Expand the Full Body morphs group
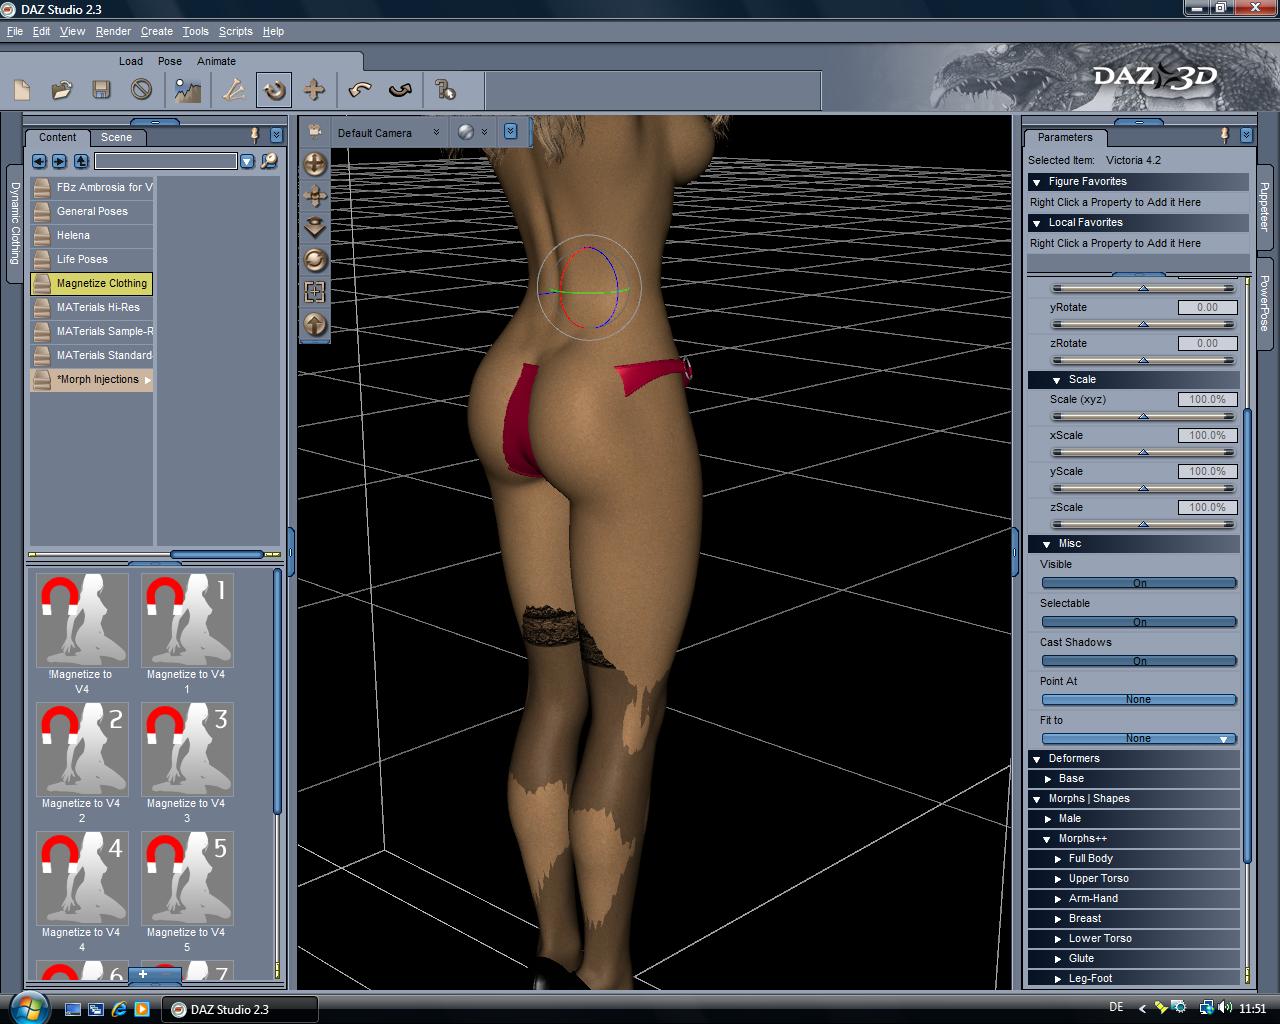 pos(1058,859)
